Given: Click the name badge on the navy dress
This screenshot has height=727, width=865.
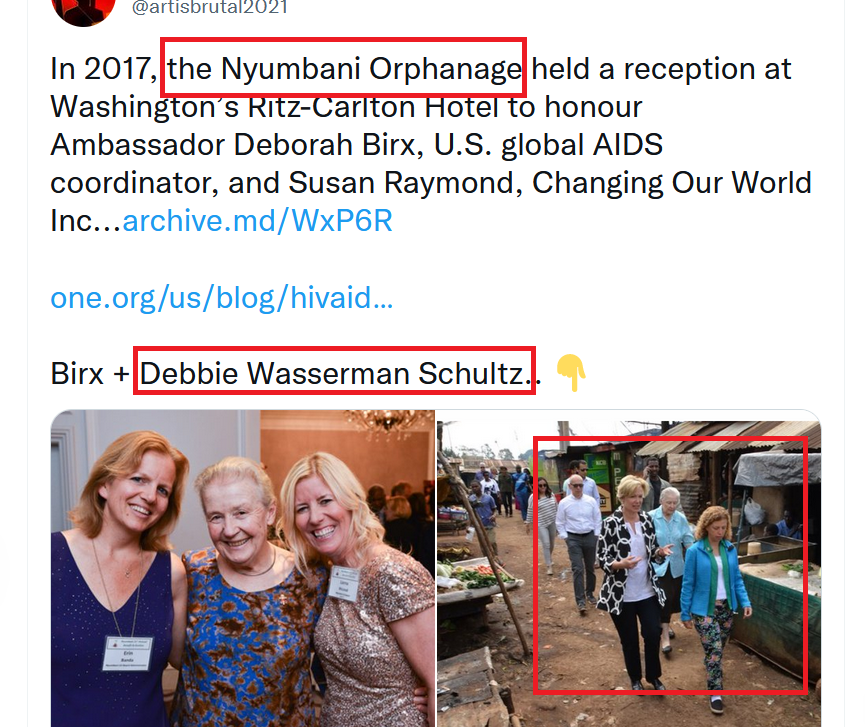Looking at the screenshot, I should tap(128, 654).
